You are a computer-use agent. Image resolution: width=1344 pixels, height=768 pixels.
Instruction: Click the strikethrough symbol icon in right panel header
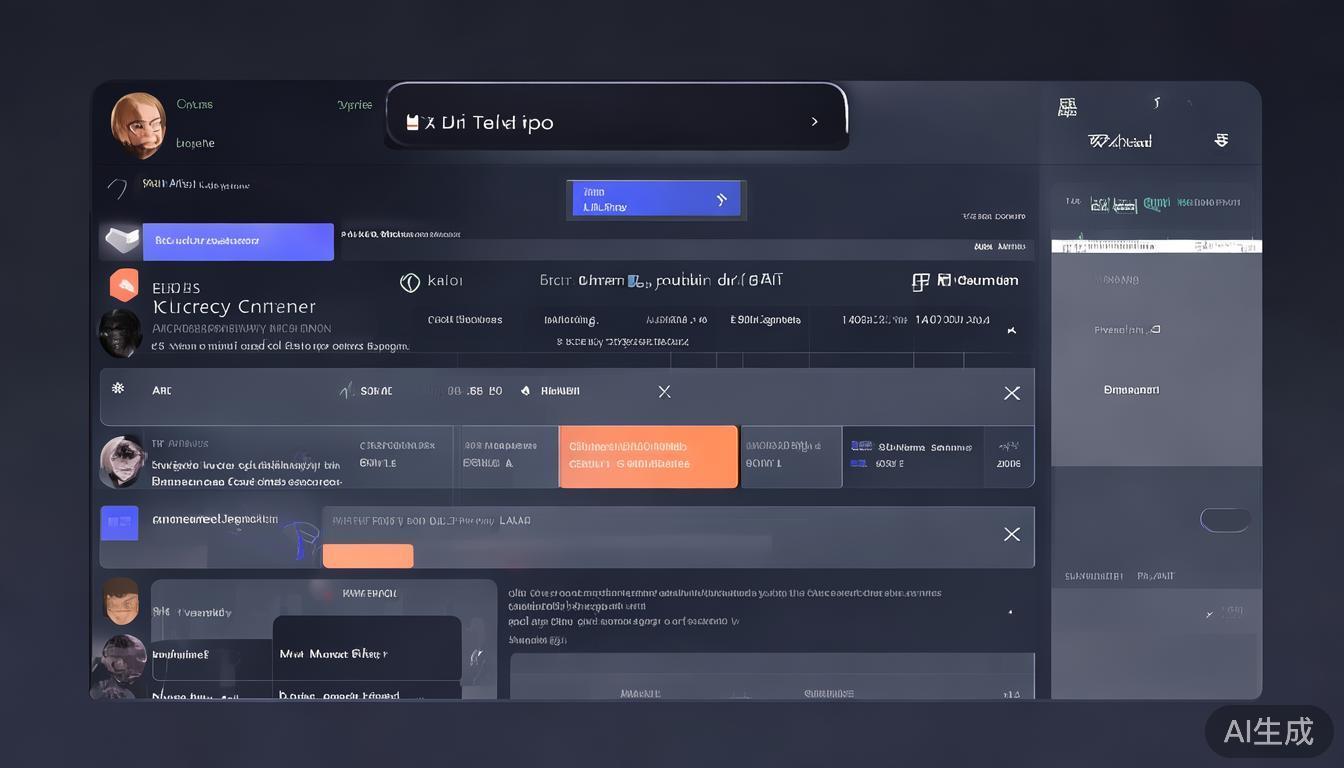point(1221,141)
